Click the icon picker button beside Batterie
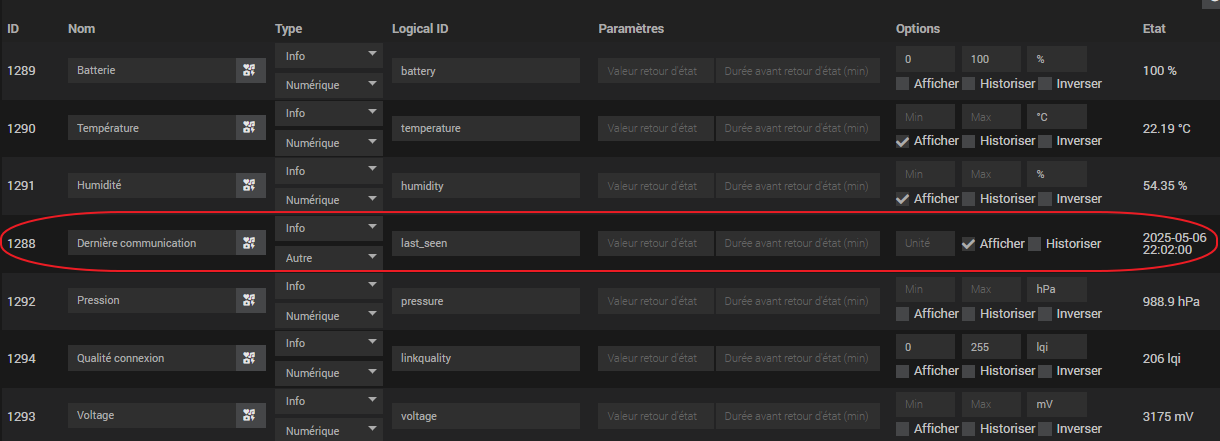The height and width of the screenshot is (441, 1220). click(x=250, y=71)
